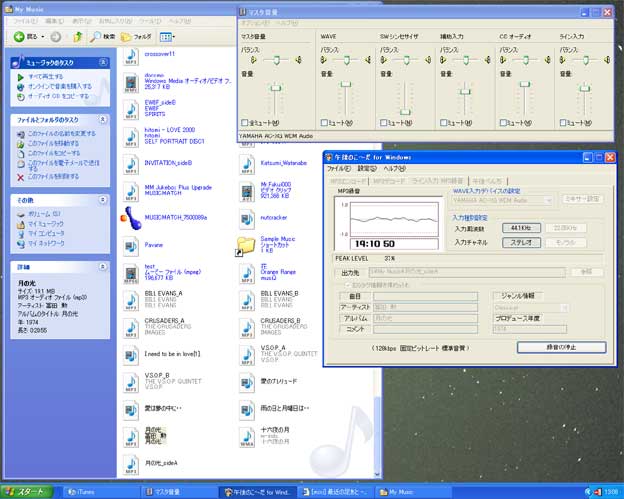Enable mute for CD Audio channel
The image size is (624, 499).
(x=501, y=123)
